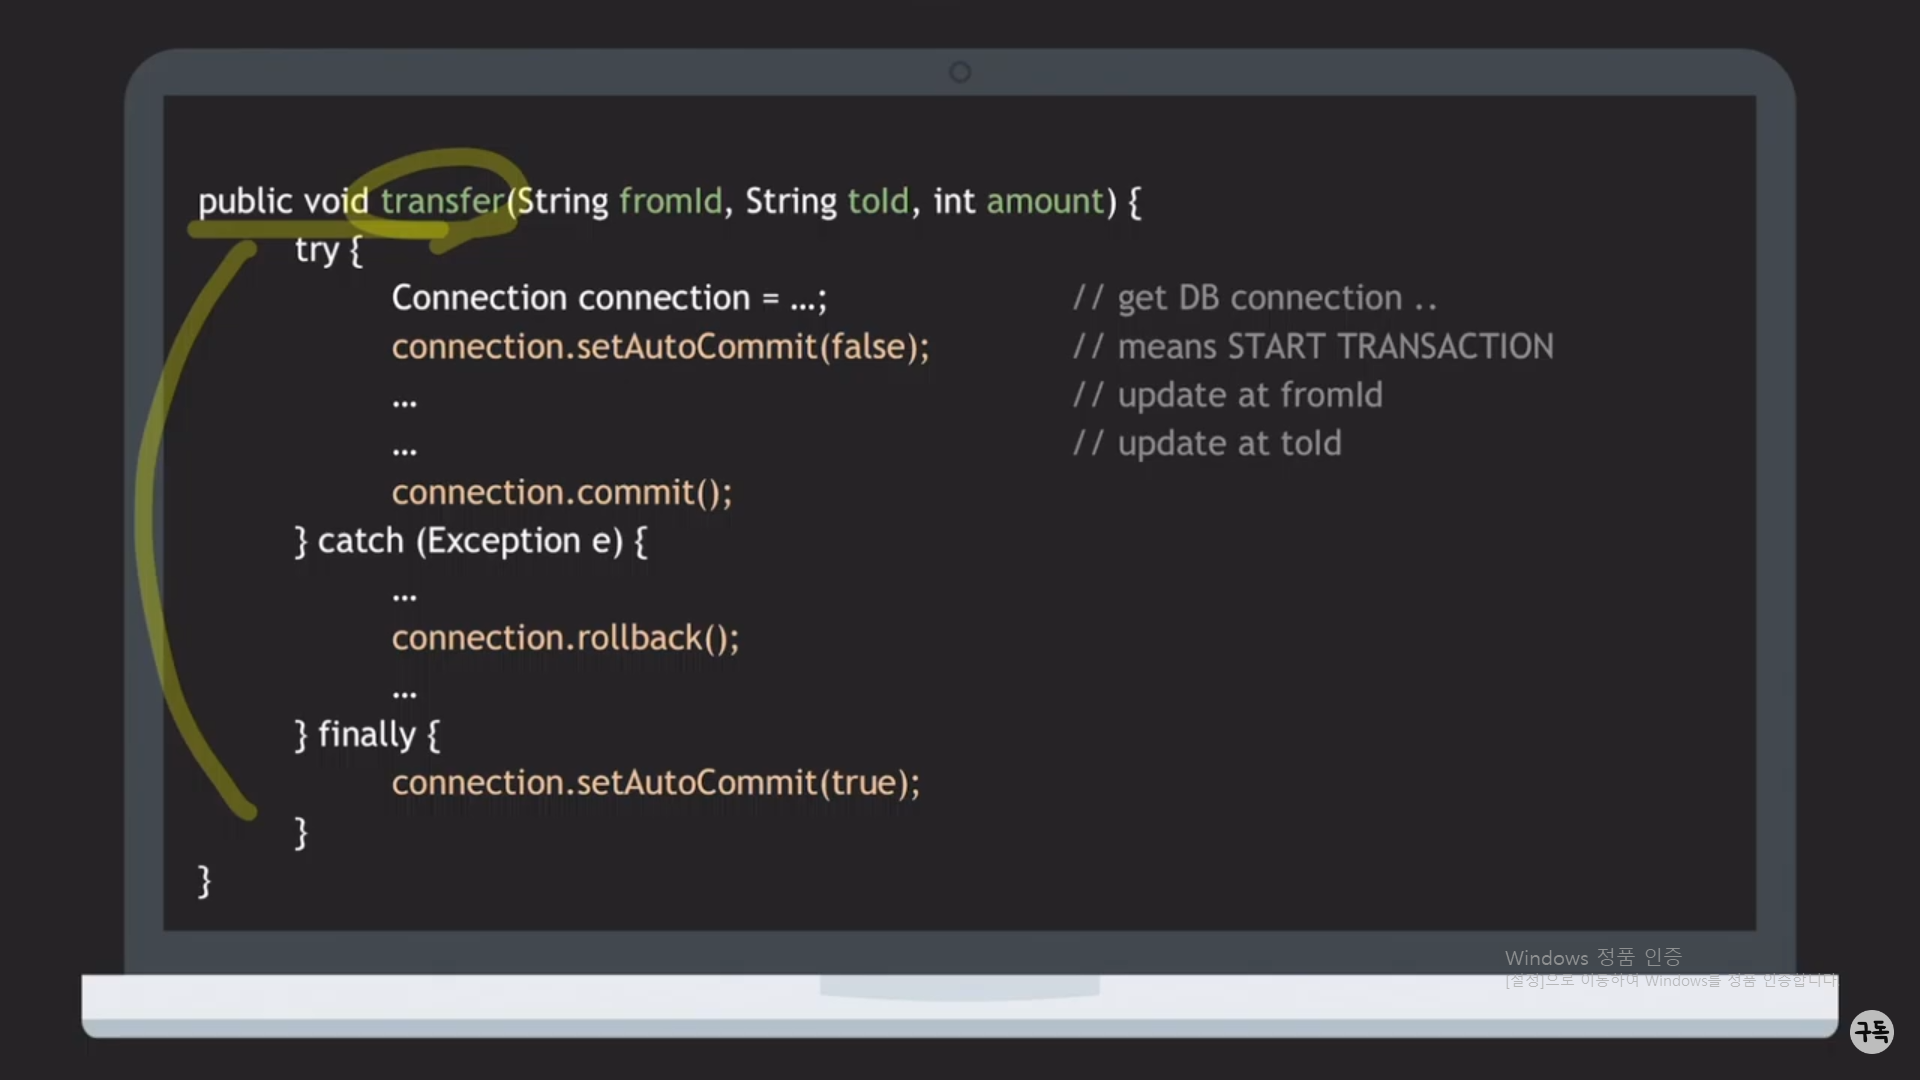Click the connection.setAutoCommit(true) line
The image size is (1920, 1080).
pyautogui.click(x=655, y=783)
